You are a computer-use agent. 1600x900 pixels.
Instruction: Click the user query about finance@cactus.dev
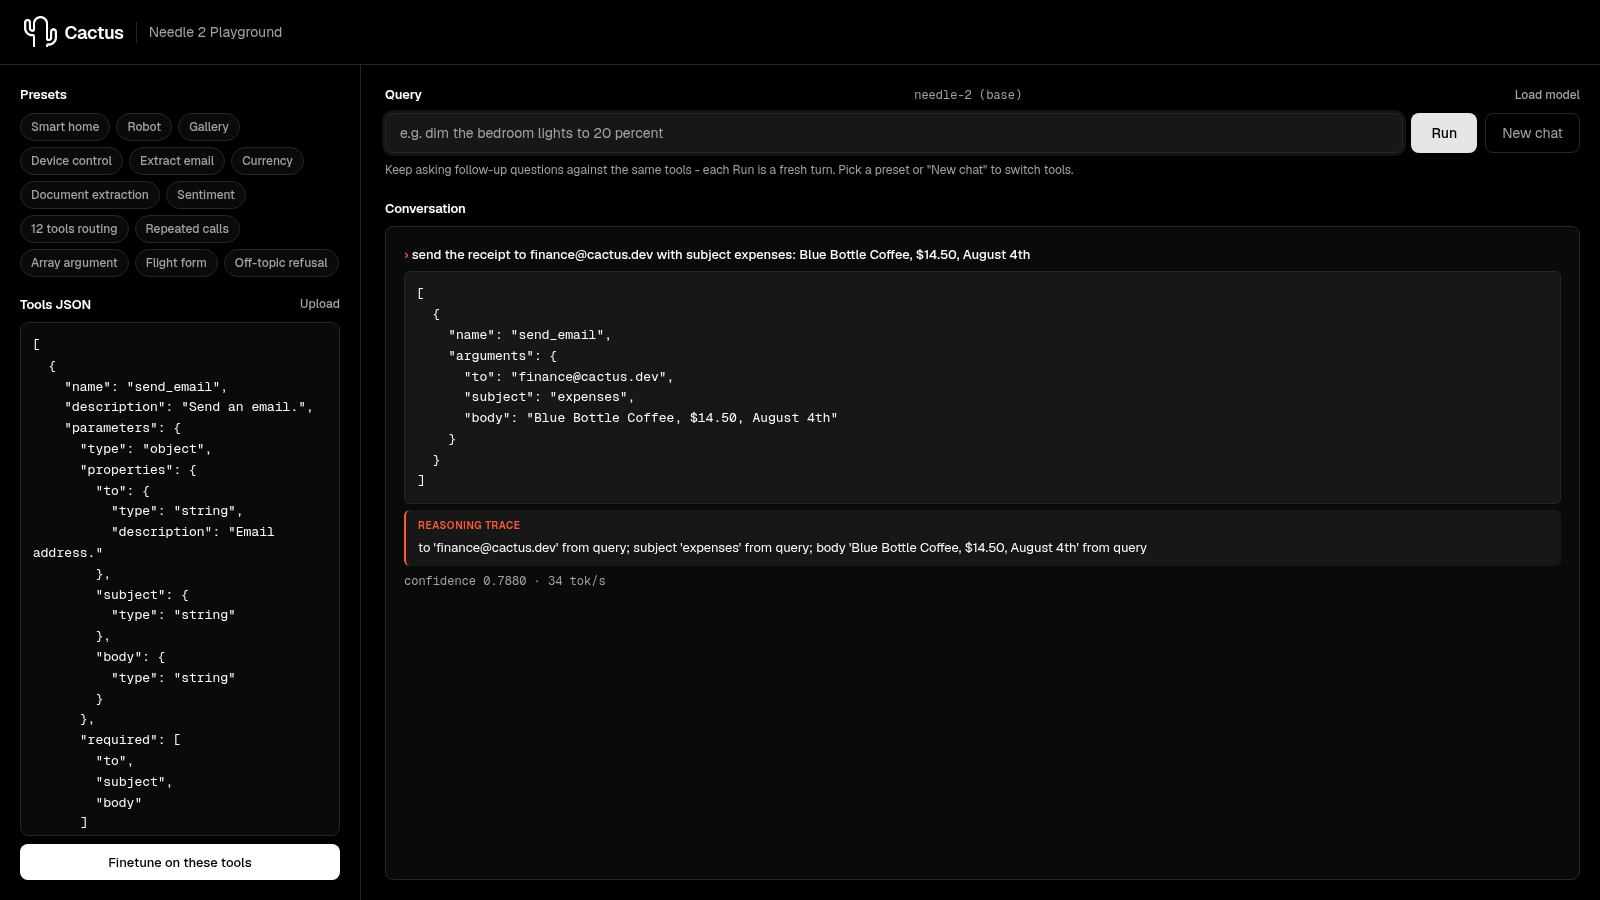721,255
